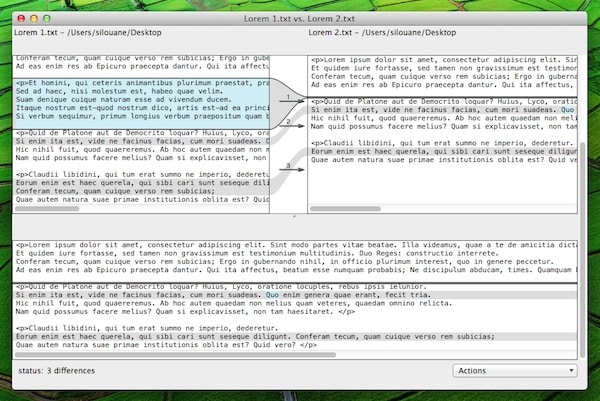Click the line 'Suam denique cuique naturam esse'
Screen dimensions: 600x401
pyautogui.click(x=123, y=99)
